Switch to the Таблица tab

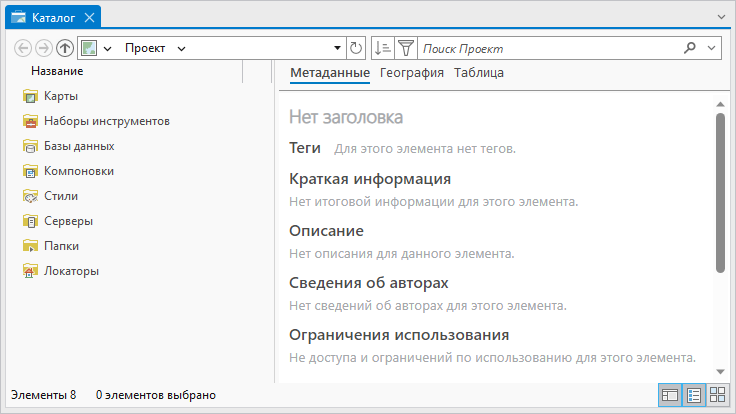[x=479, y=73]
